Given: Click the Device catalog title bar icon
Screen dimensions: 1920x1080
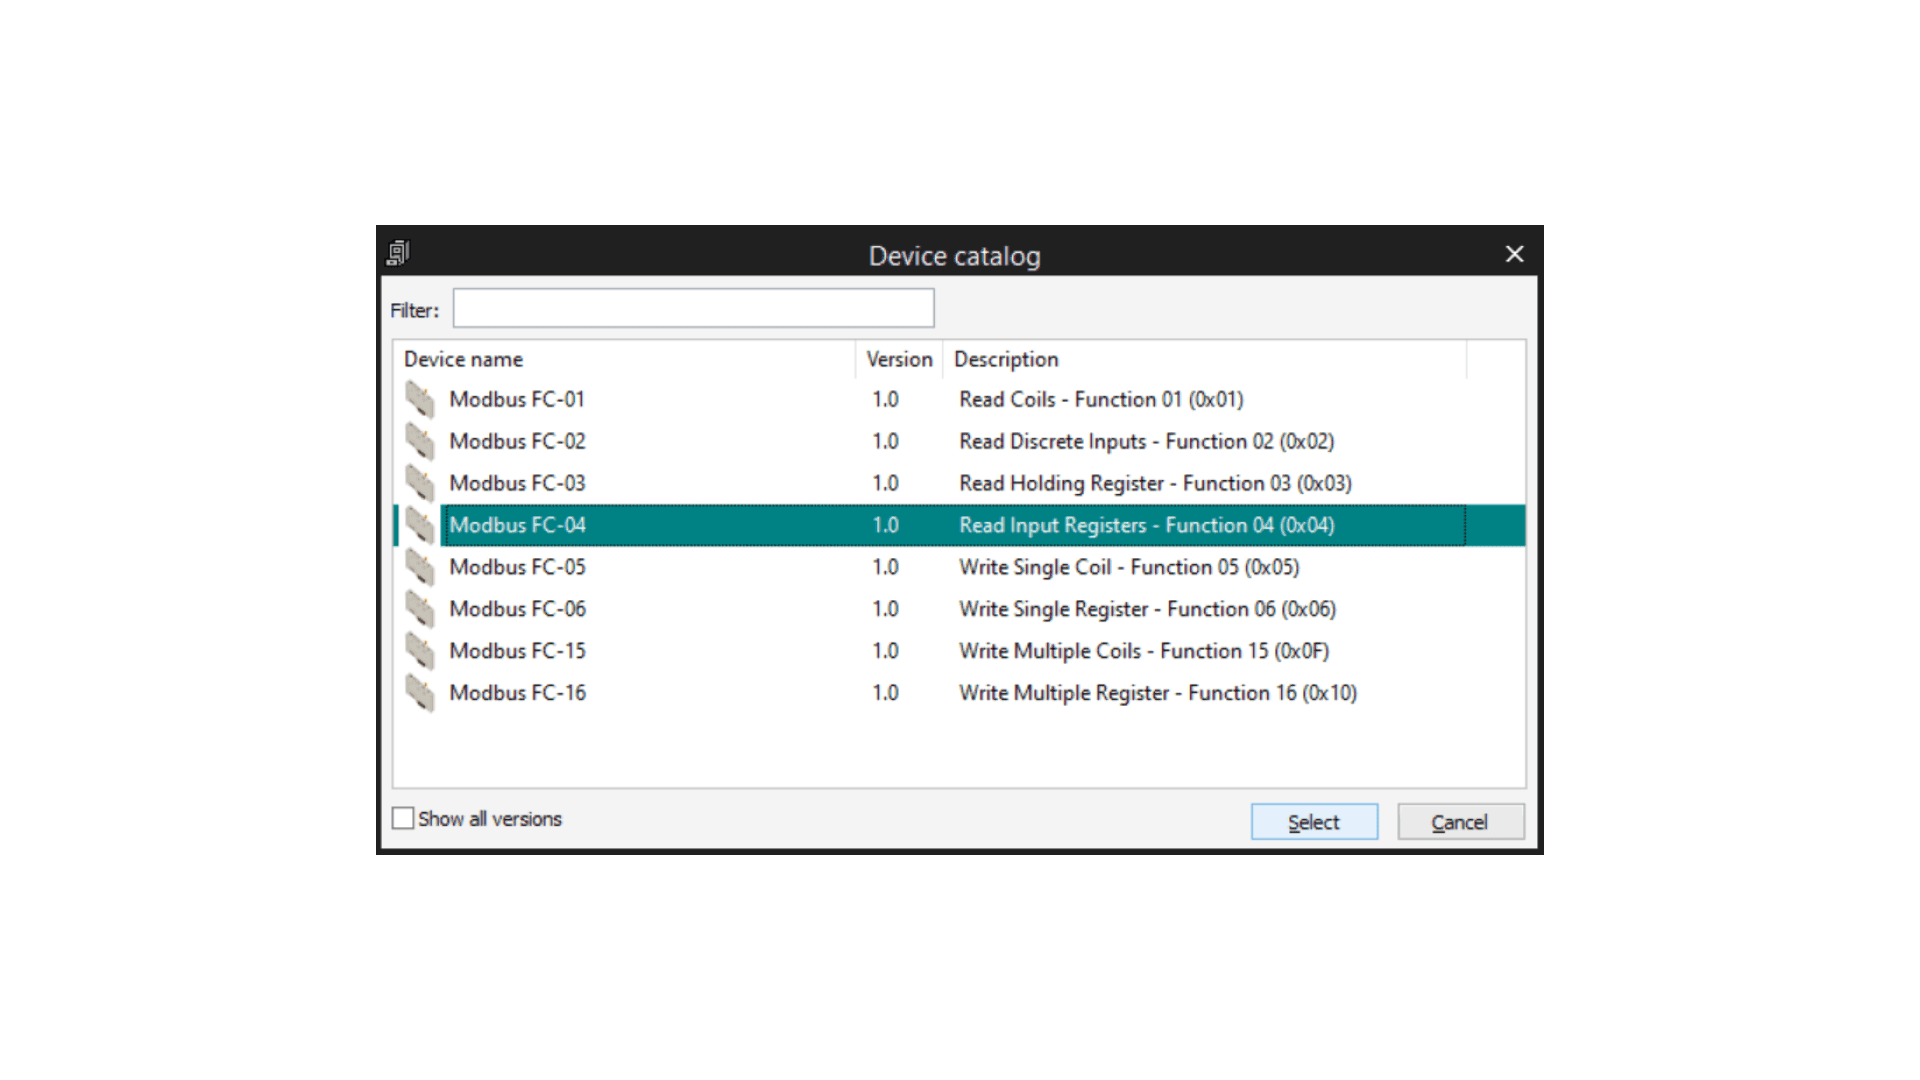Looking at the screenshot, I should pos(398,253).
